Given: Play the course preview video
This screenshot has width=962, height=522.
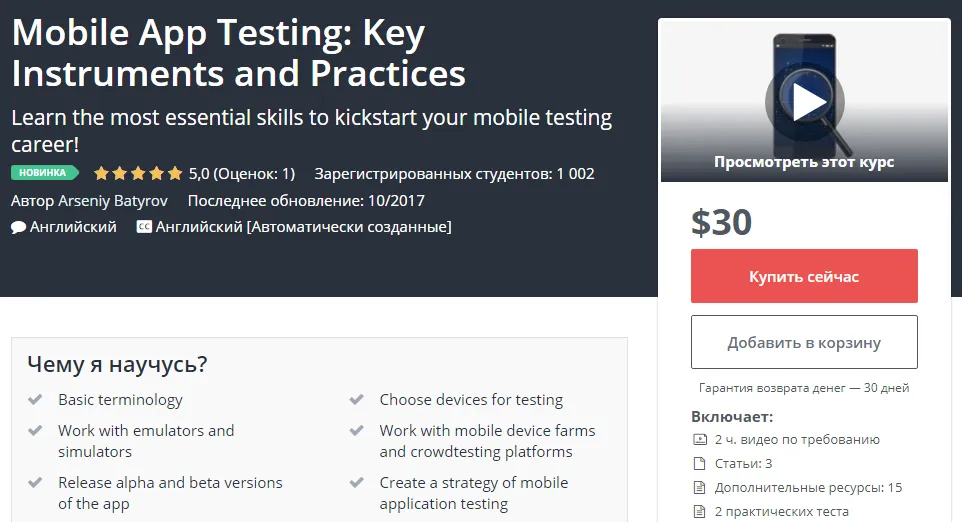Looking at the screenshot, I should point(804,100).
